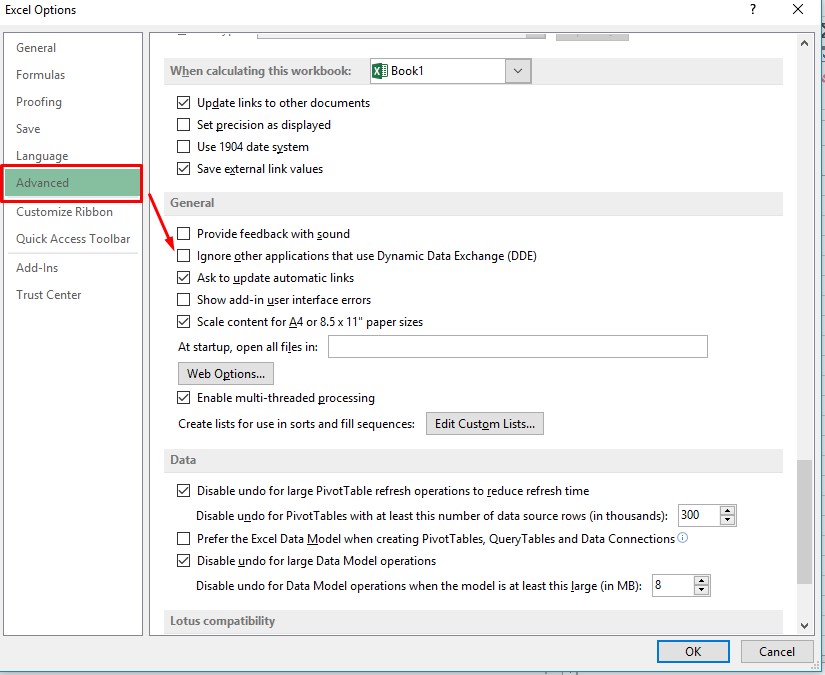
Task: Click the 'Lotus compatibility' section heading
Action: 223,621
